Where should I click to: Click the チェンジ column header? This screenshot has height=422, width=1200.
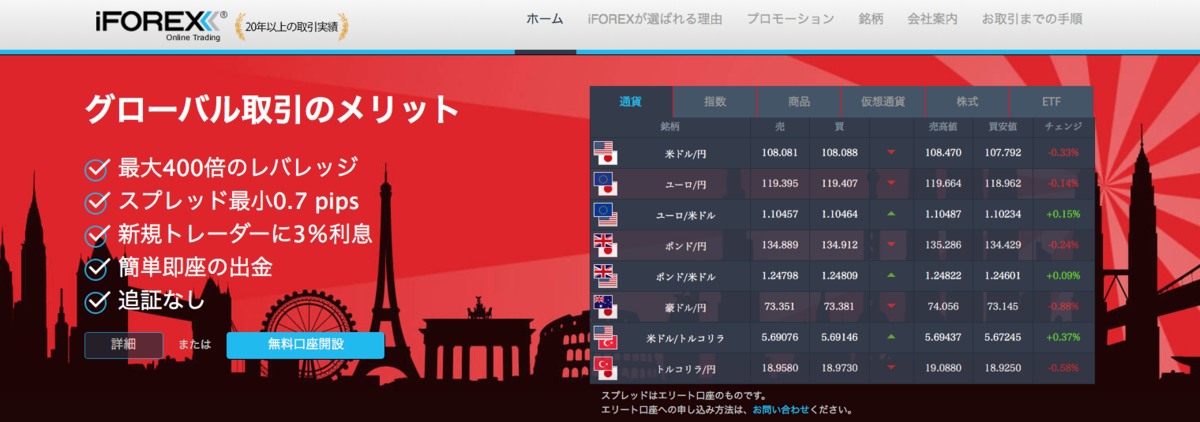click(1062, 127)
